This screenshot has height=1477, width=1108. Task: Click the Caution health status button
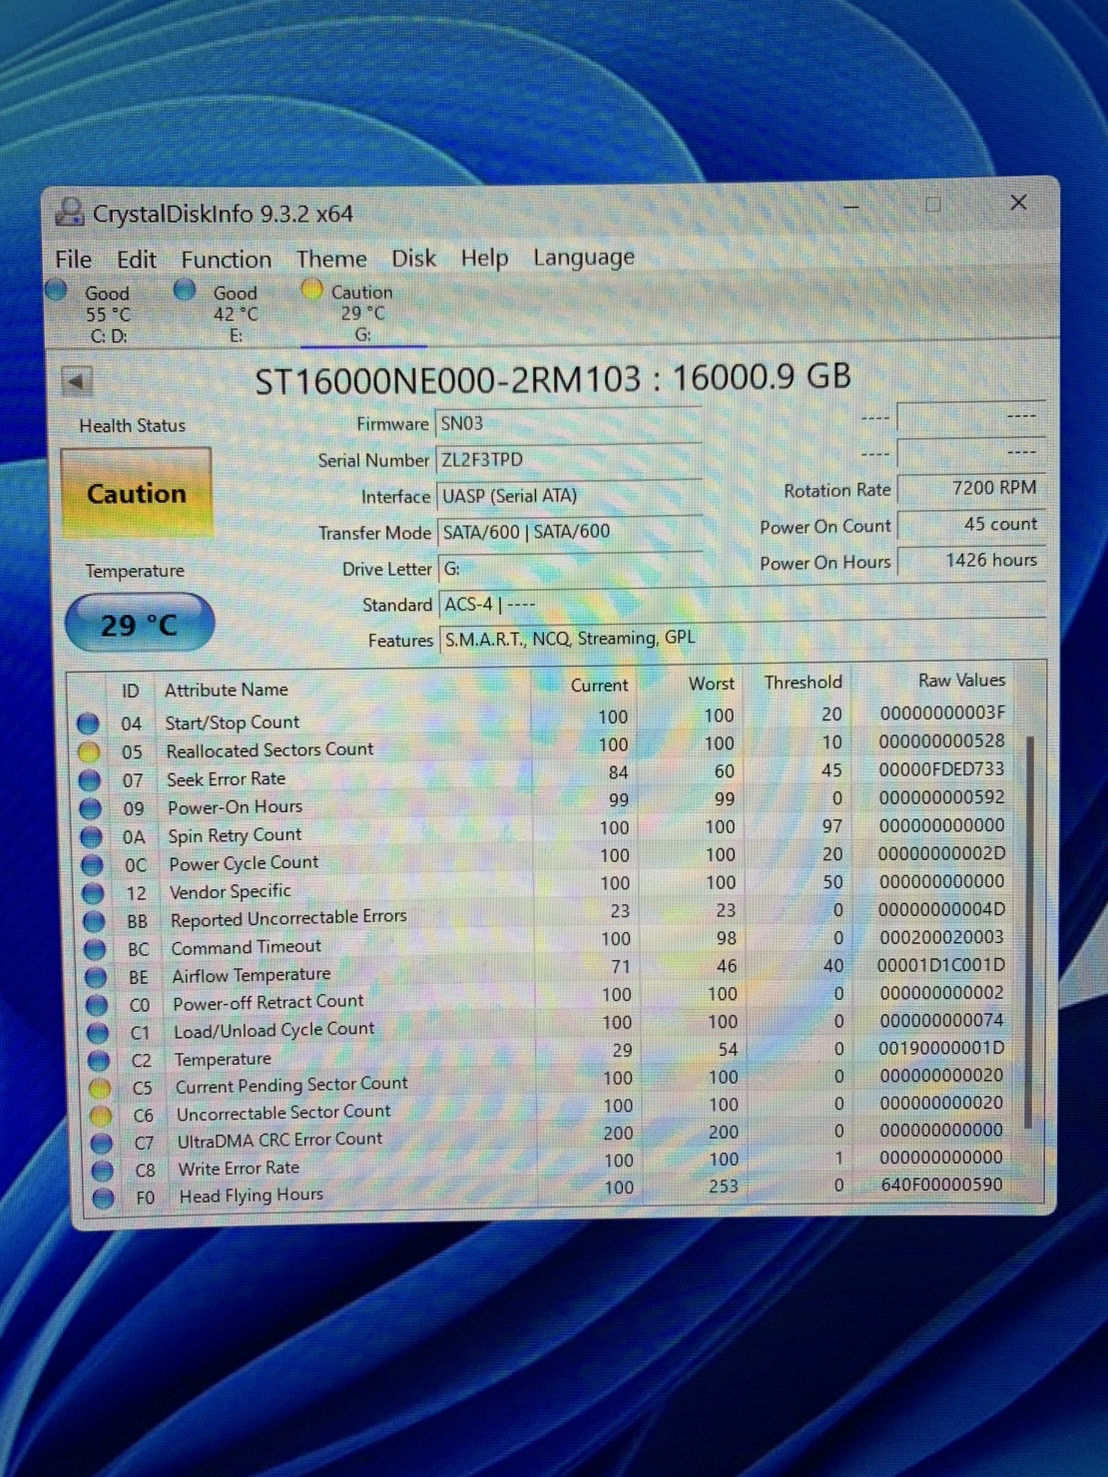pos(136,493)
